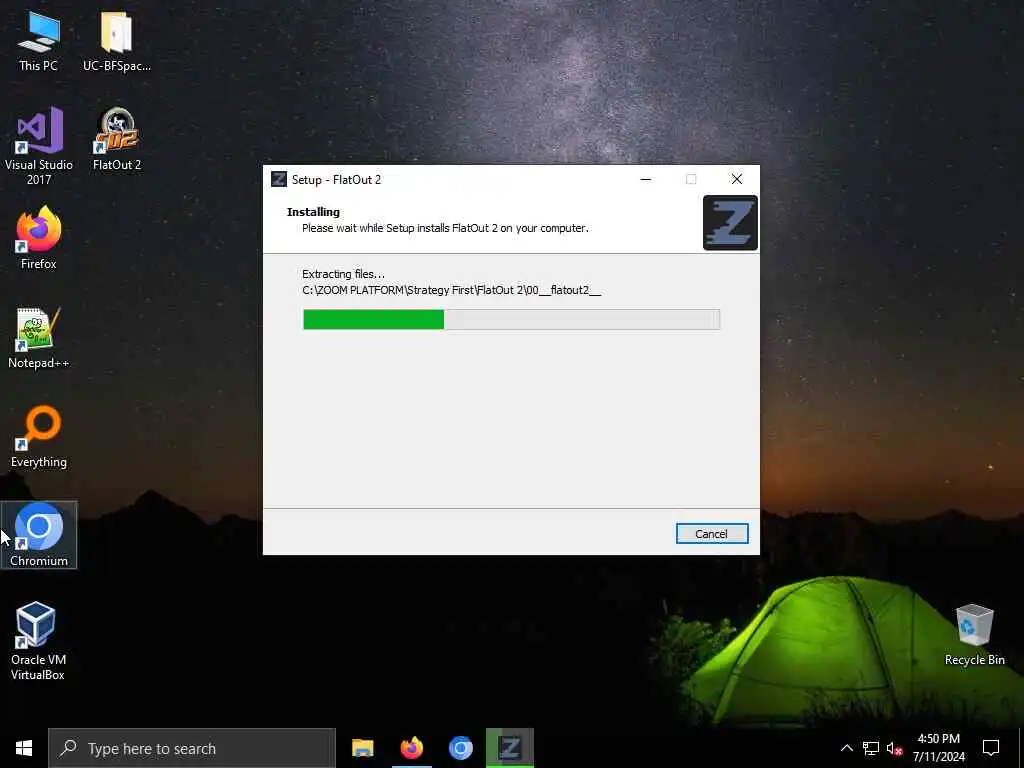1024x768 pixels.
Task: Select the Everything search desktop shortcut
Action: pos(39,437)
